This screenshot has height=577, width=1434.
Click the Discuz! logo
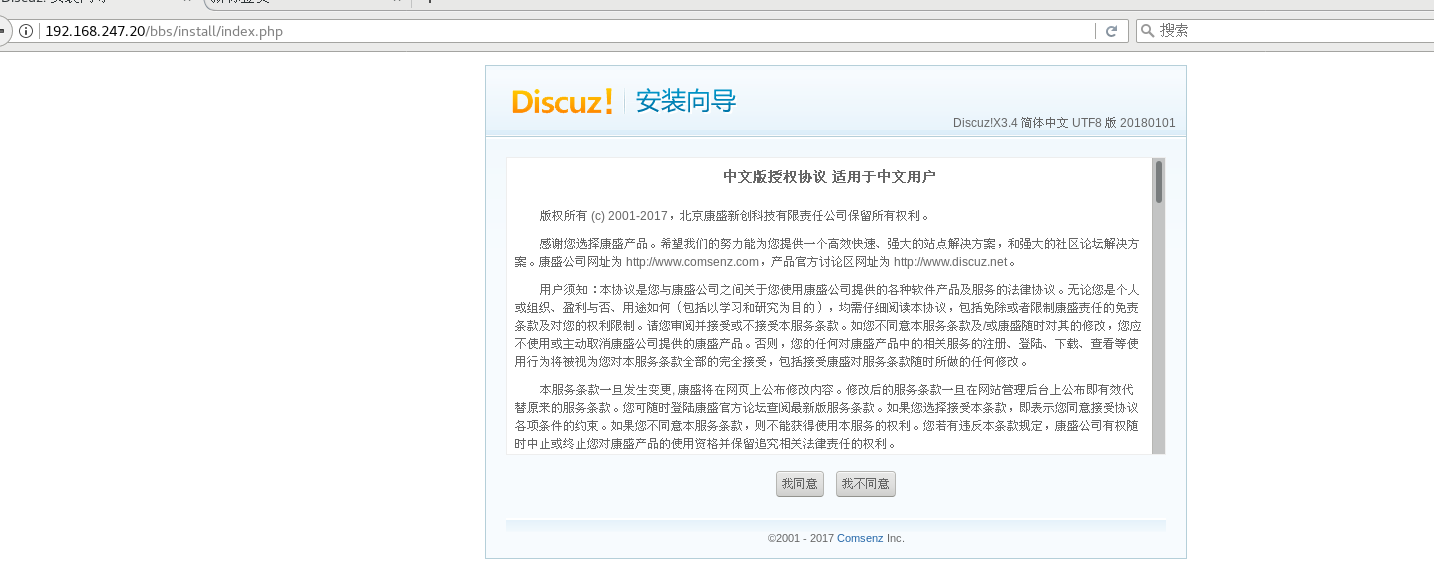click(x=562, y=101)
